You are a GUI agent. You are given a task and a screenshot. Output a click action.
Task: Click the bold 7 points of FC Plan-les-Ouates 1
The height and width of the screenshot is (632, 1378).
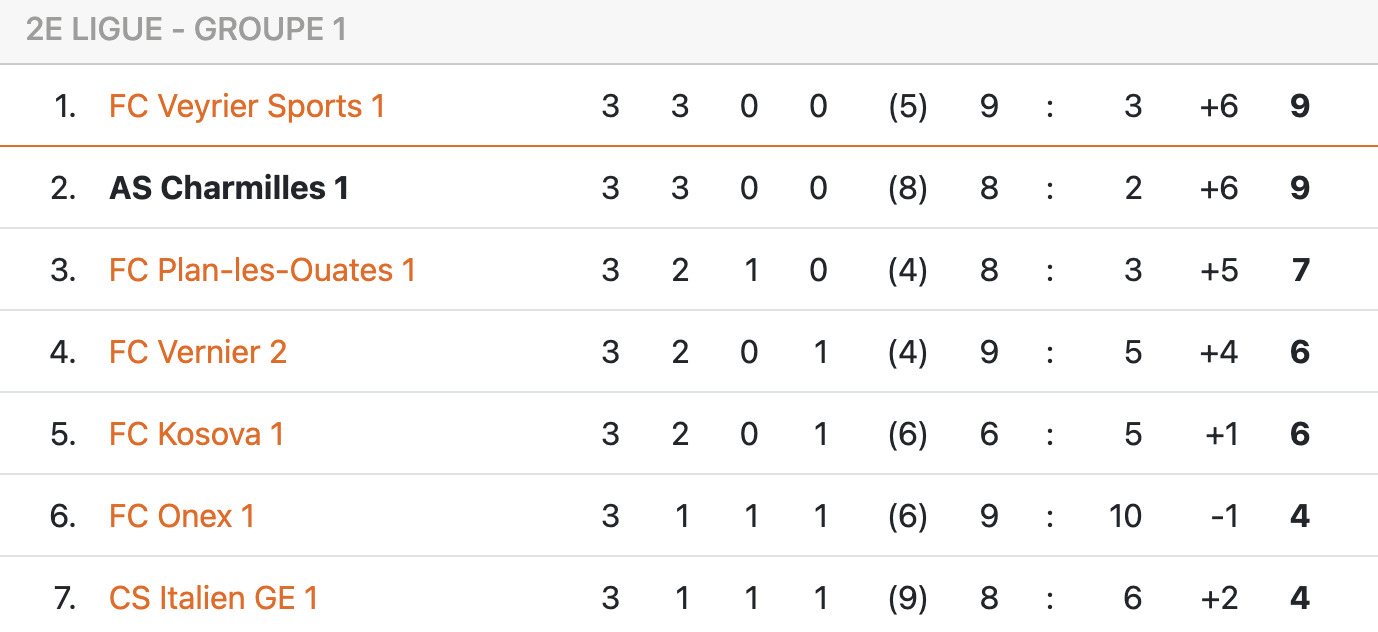tap(1300, 270)
